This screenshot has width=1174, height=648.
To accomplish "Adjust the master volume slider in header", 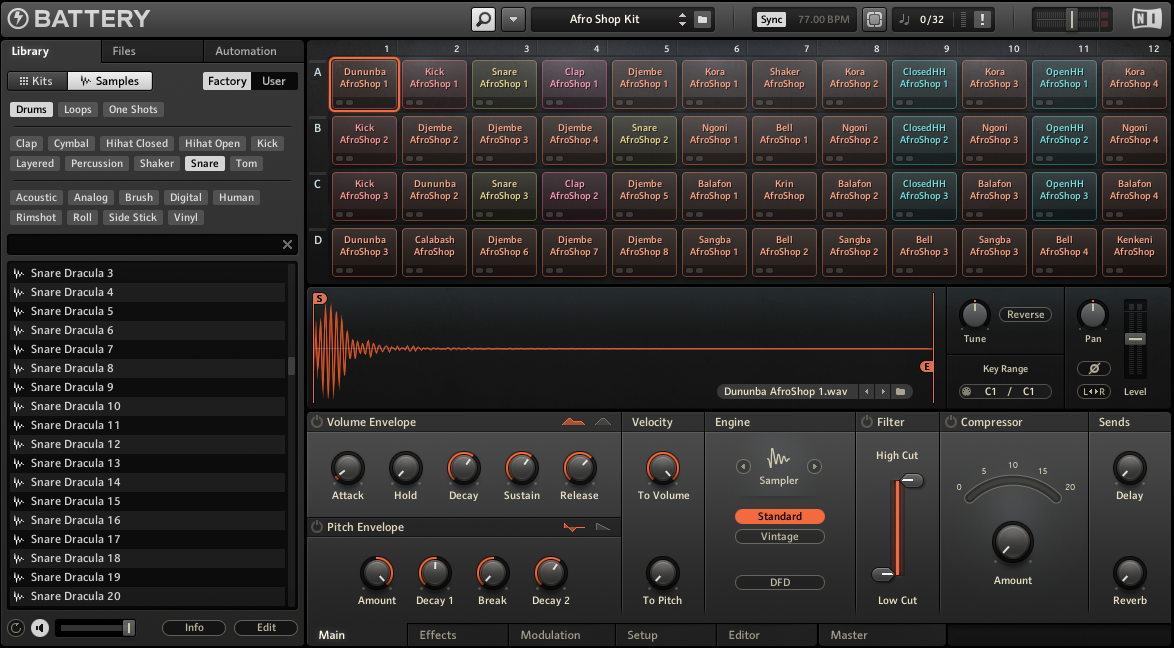I will (x=1071, y=19).
